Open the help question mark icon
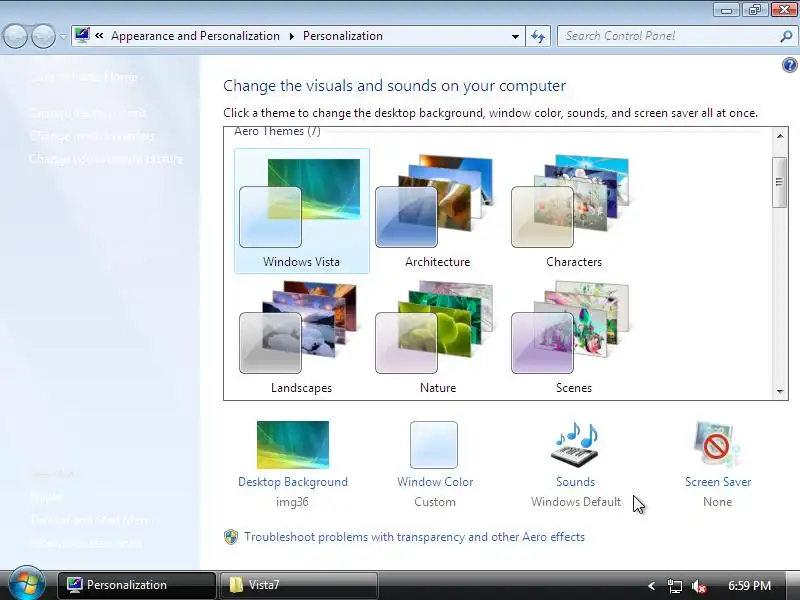 789,65
